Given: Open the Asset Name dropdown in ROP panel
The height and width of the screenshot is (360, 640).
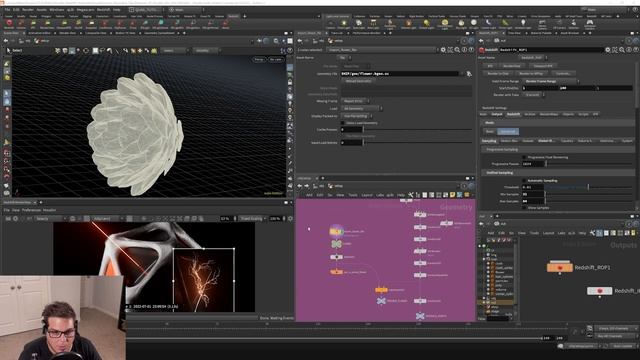Looking at the screenshot, I should tap(533, 58).
